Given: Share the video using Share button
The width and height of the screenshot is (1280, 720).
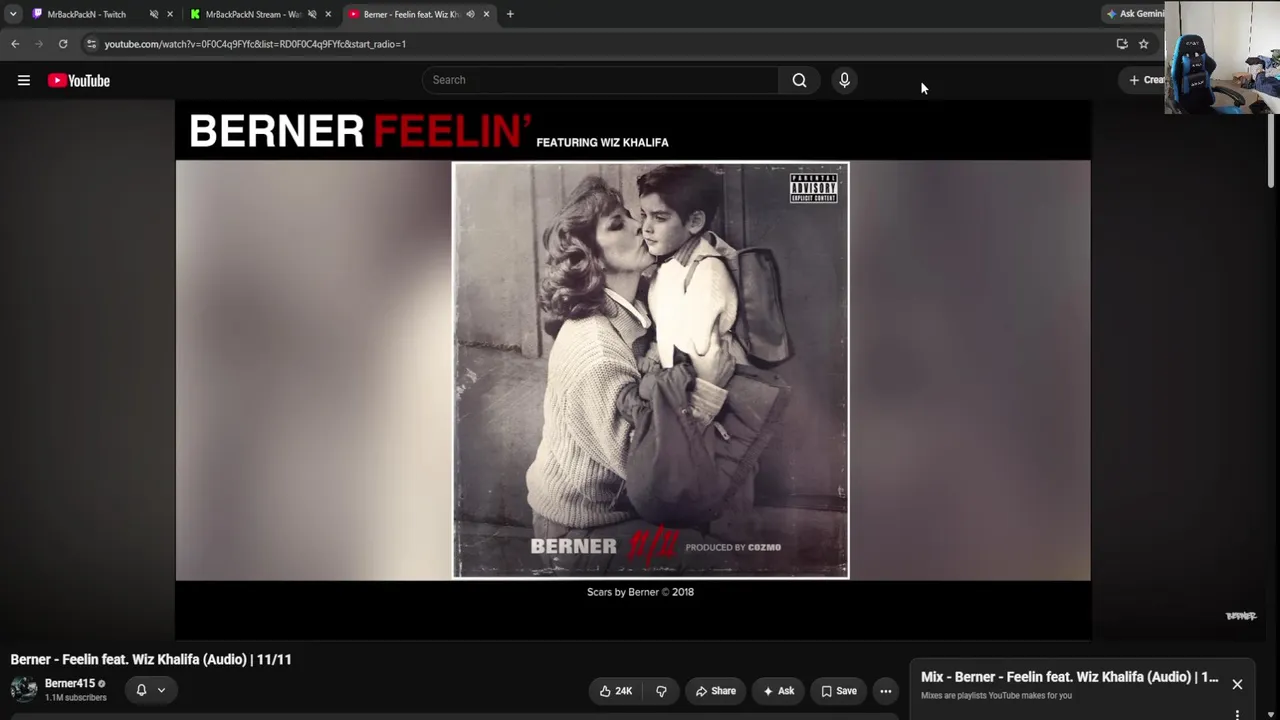Looking at the screenshot, I should click(716, 691).
